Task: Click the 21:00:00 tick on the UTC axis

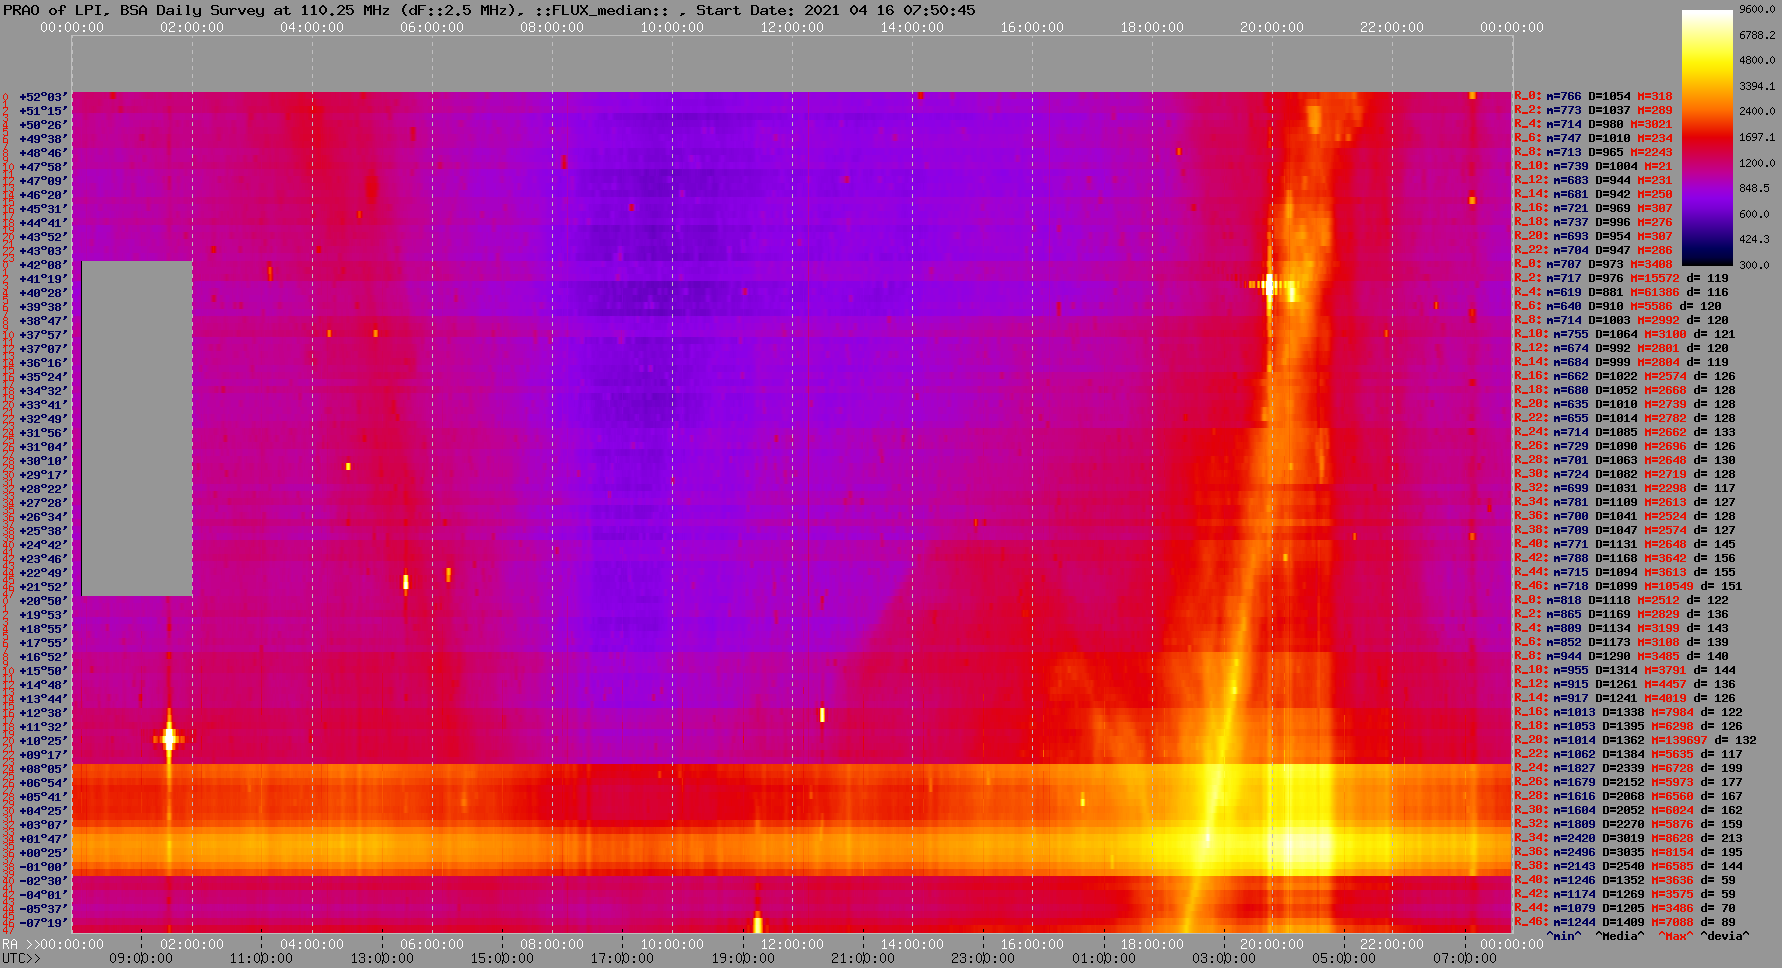Action: [863, 958]
